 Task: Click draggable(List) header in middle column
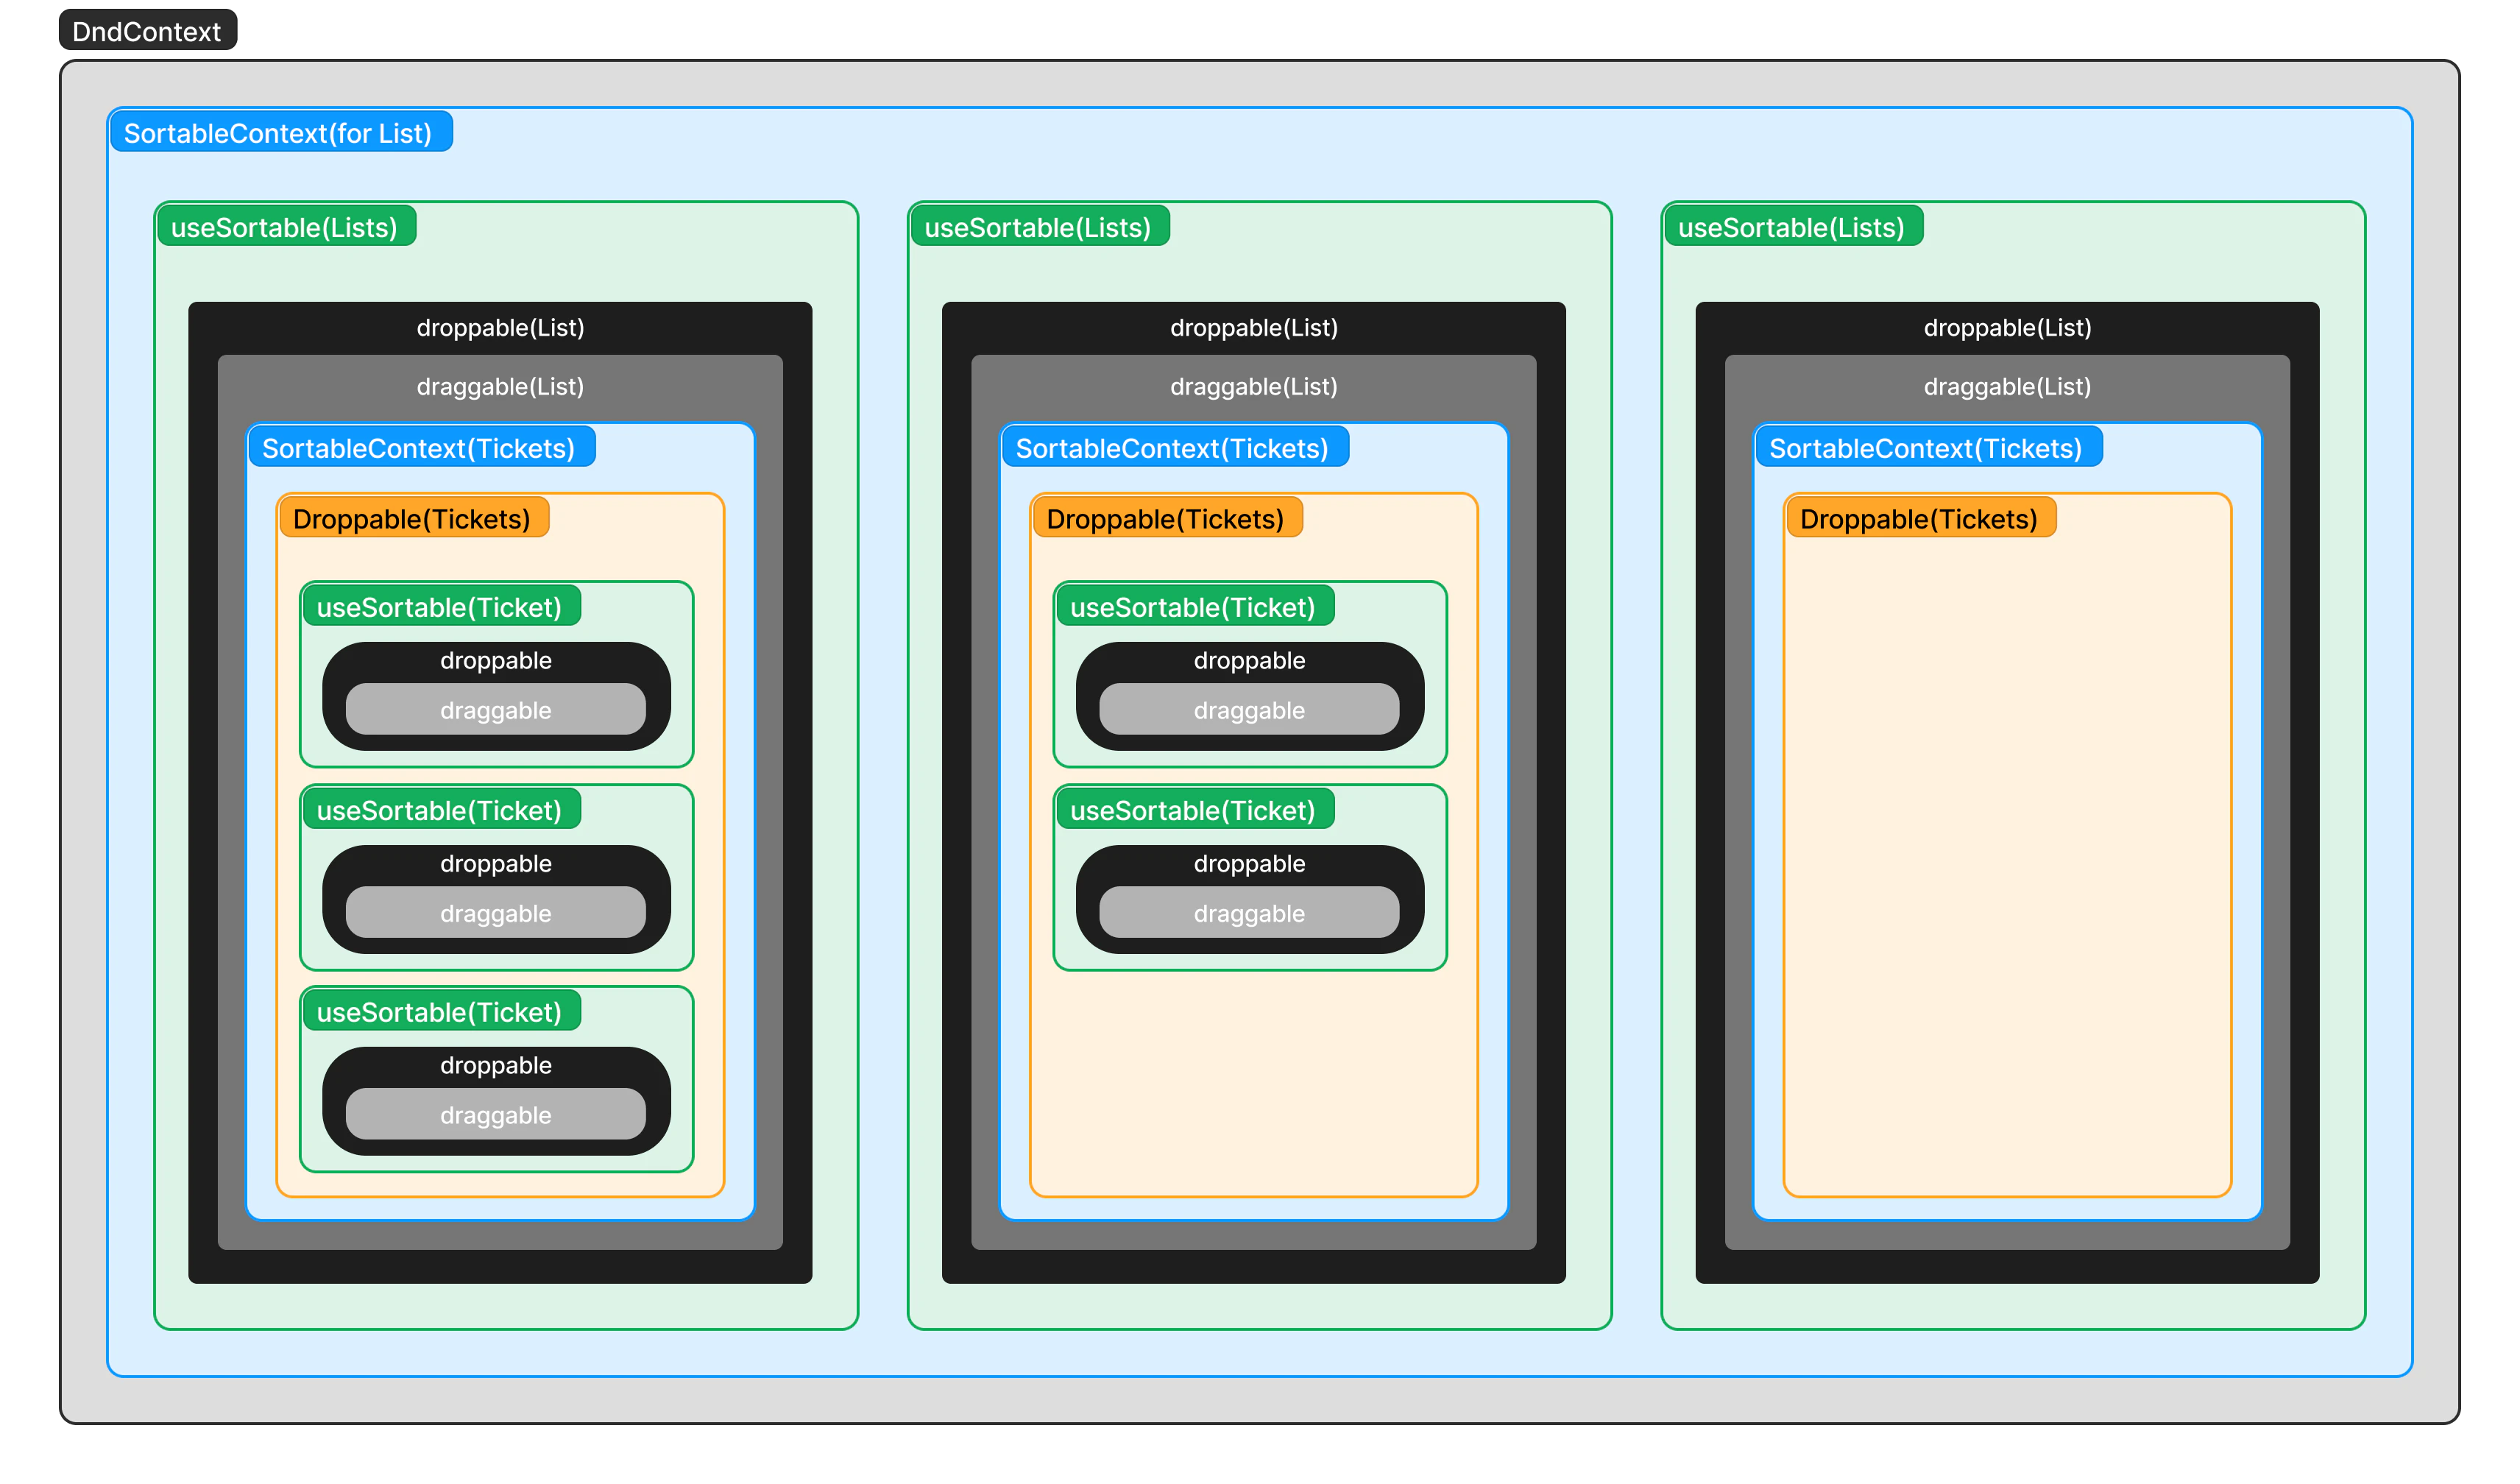[x=1253, y=387]
